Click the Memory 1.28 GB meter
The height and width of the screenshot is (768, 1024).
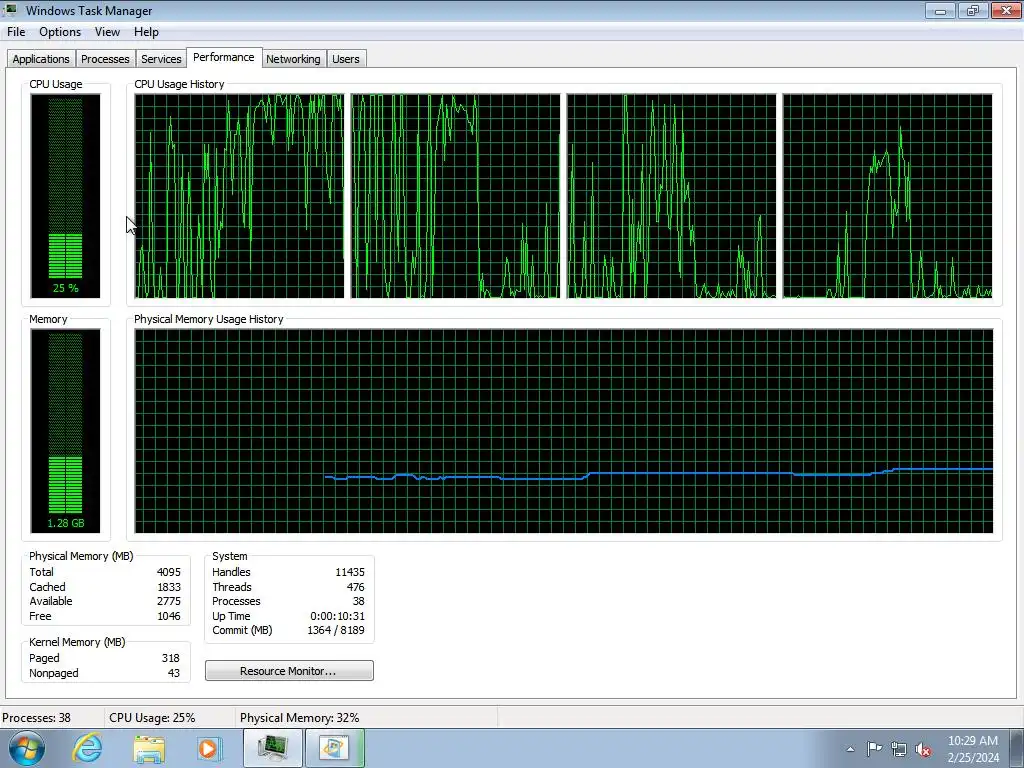coord(65,431)
